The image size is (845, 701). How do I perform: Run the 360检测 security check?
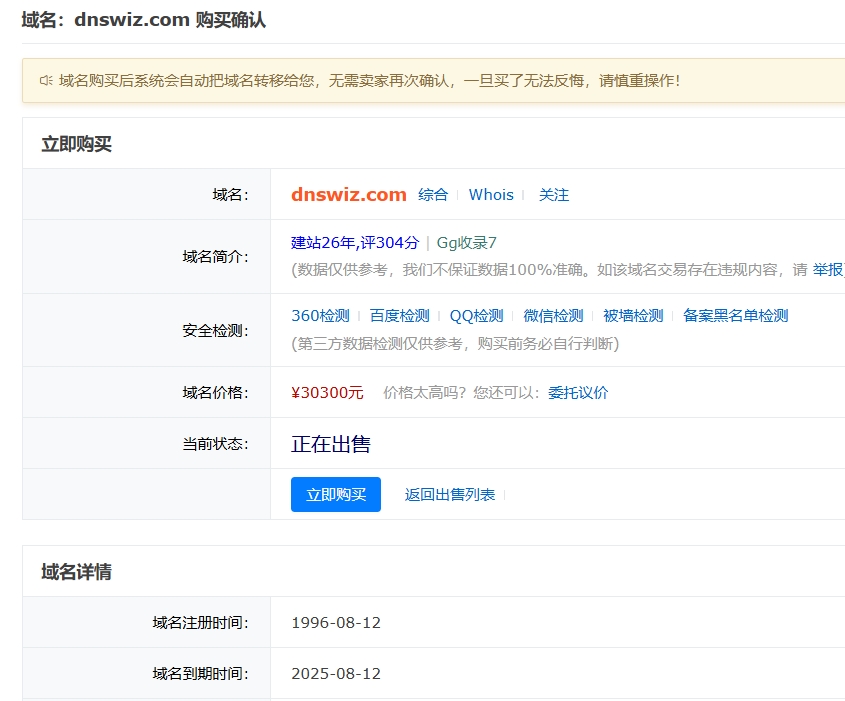tap(320, 316)
